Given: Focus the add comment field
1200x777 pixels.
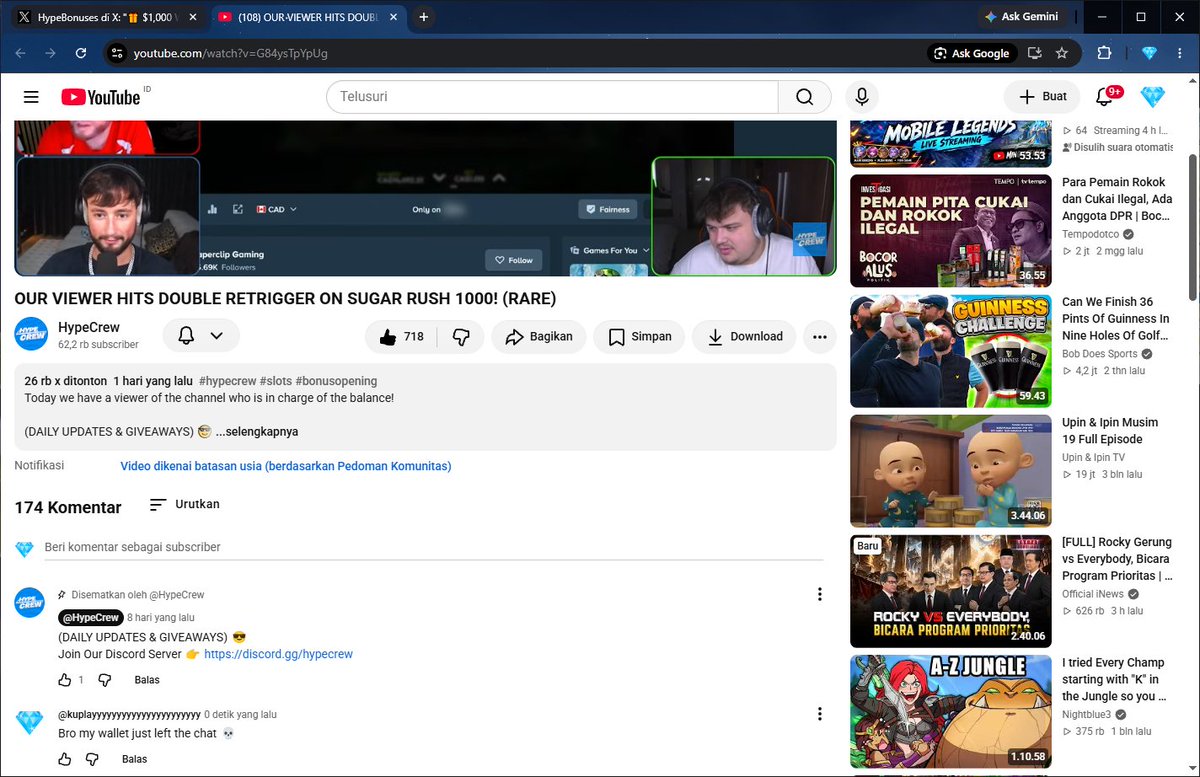Looking at the screenshot, I should pyautogui.click(x=434, y=547).
